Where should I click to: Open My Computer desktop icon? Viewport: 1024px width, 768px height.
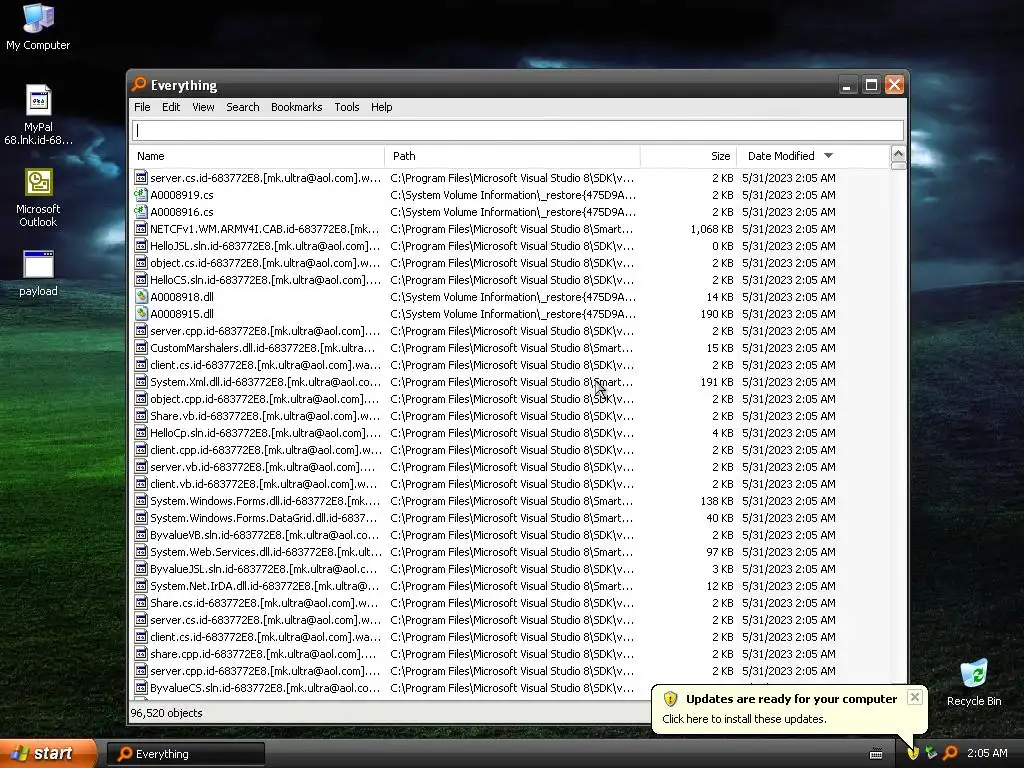click(x=38, y=26)
